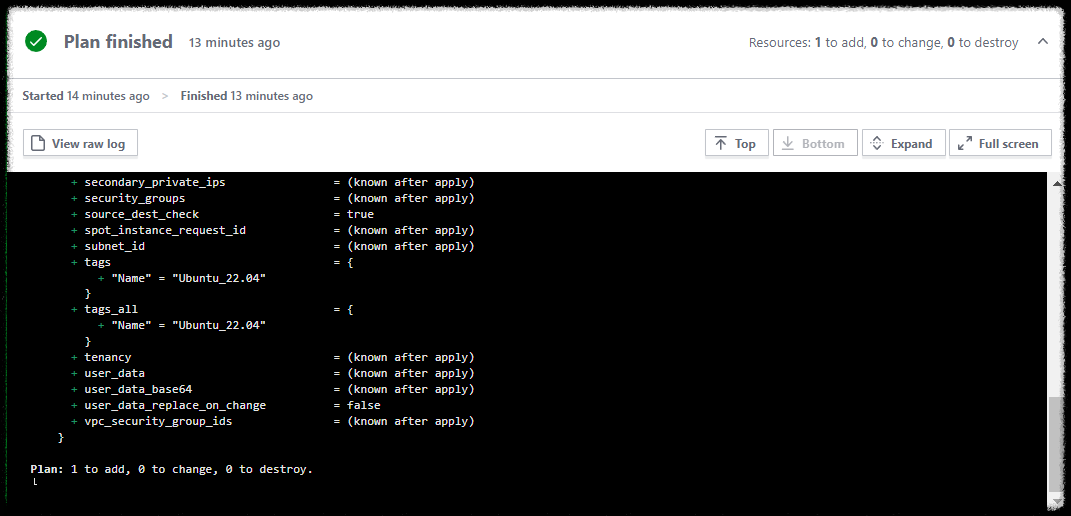Click the user_data_base64 line
The width and height of the screenshot is (1071, 516).
click(273, 389)
